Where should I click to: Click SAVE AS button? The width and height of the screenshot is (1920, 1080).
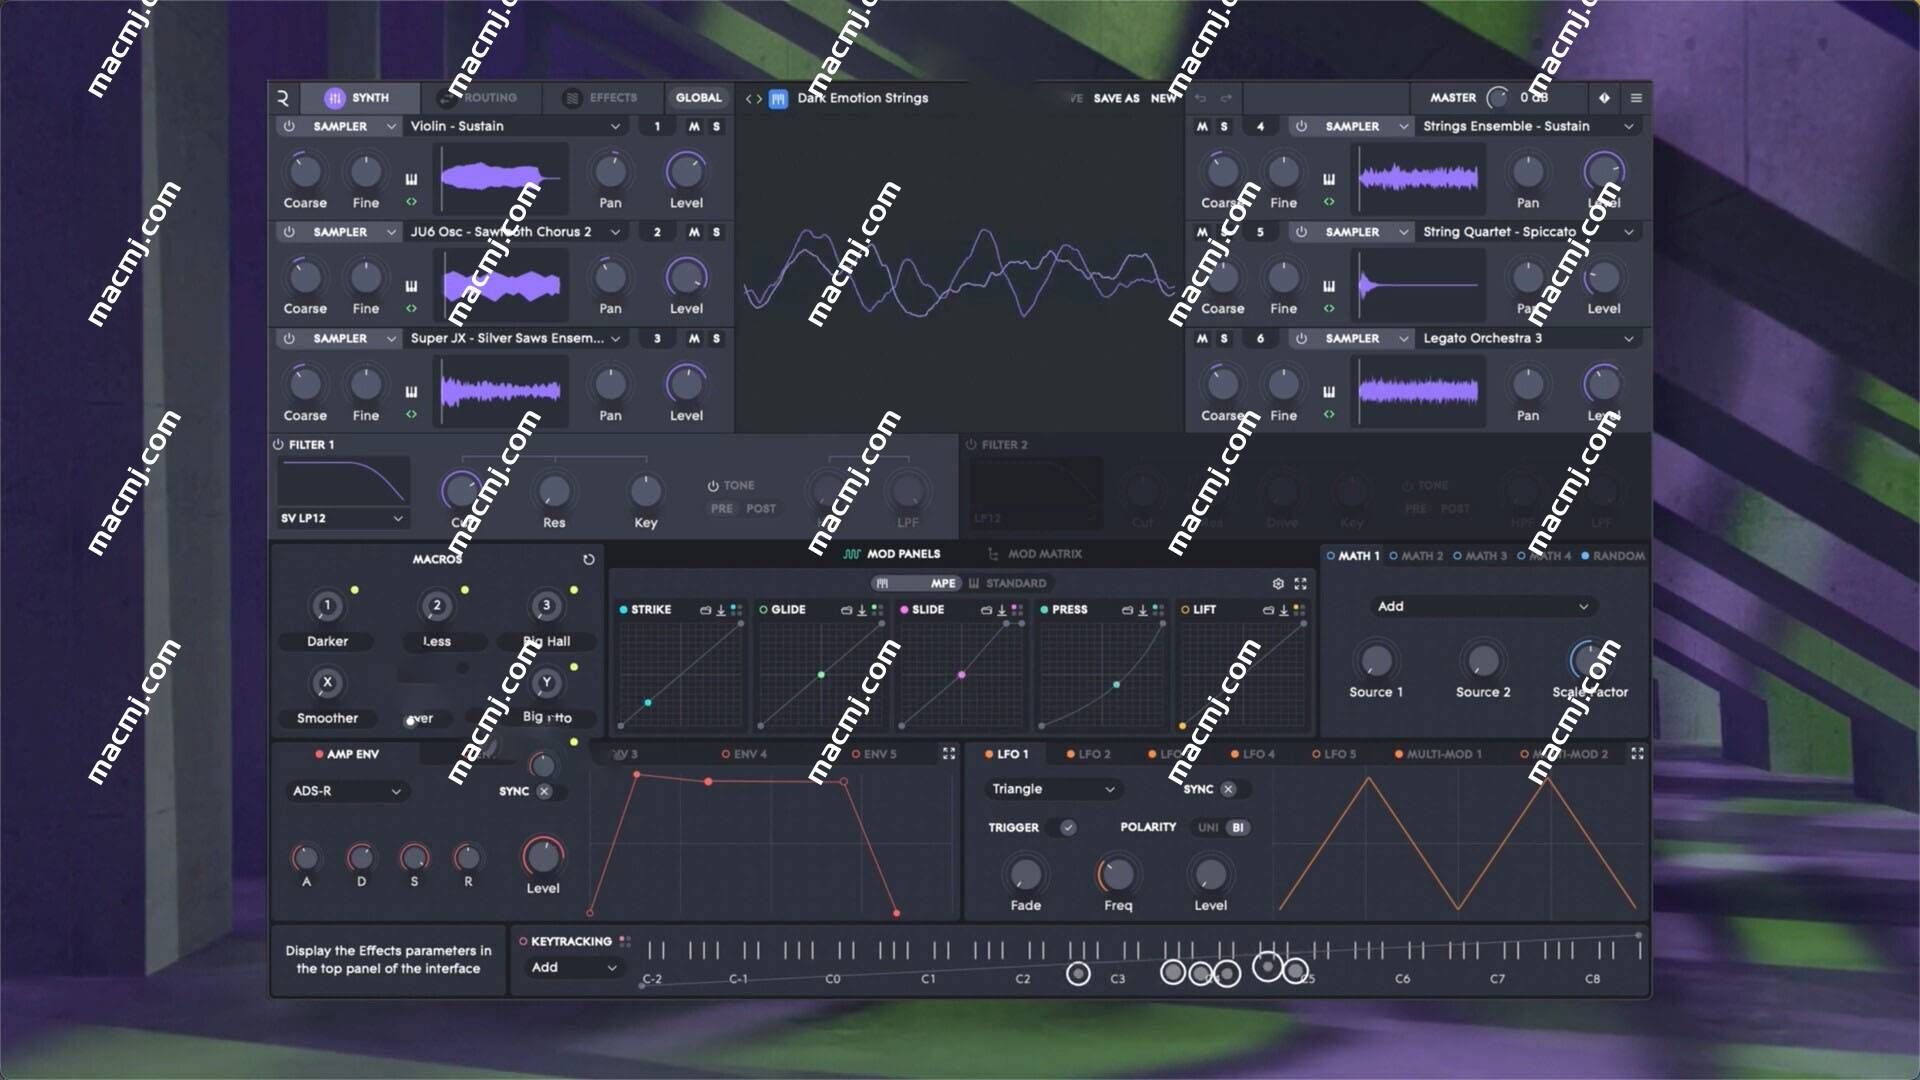(1116, 98)
